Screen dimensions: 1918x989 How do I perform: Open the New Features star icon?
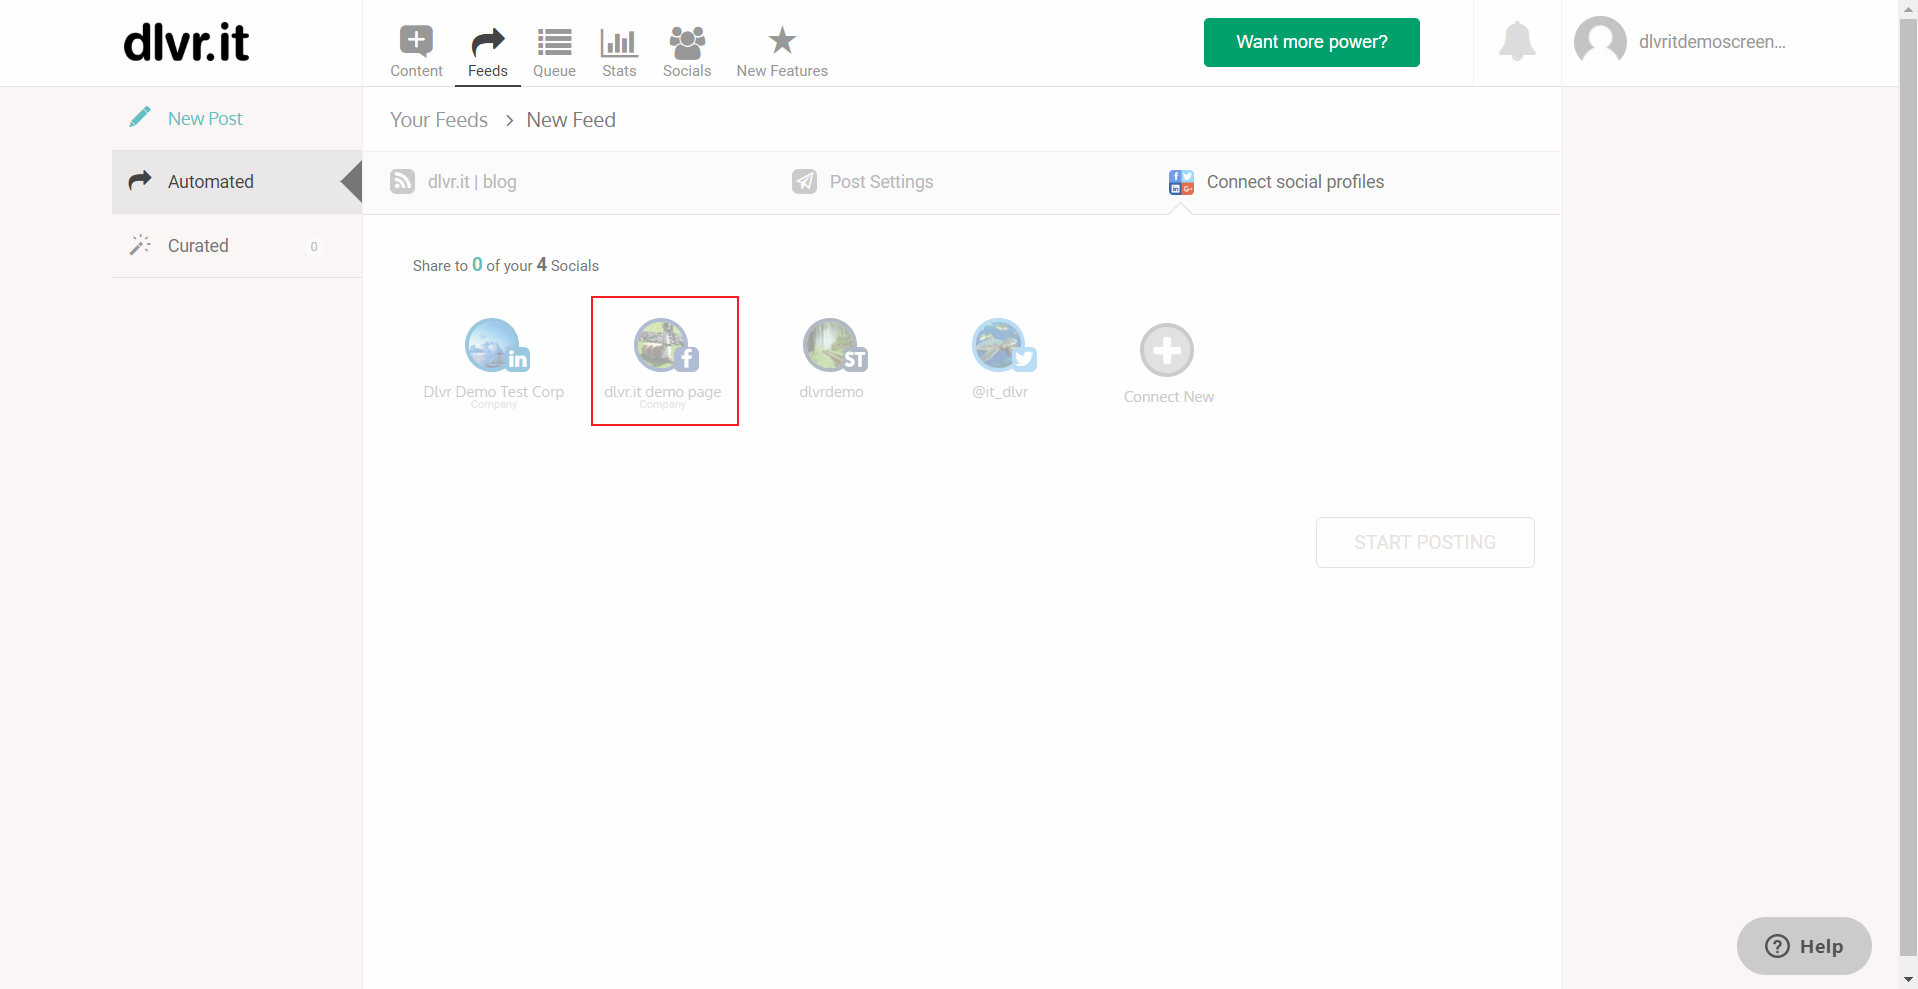coord(782,41)
